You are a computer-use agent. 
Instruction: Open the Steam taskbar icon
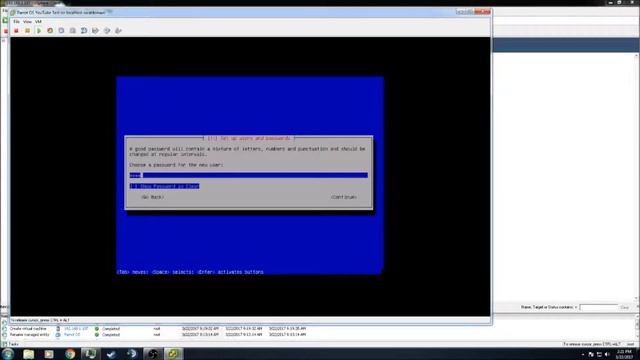[131, 354]
